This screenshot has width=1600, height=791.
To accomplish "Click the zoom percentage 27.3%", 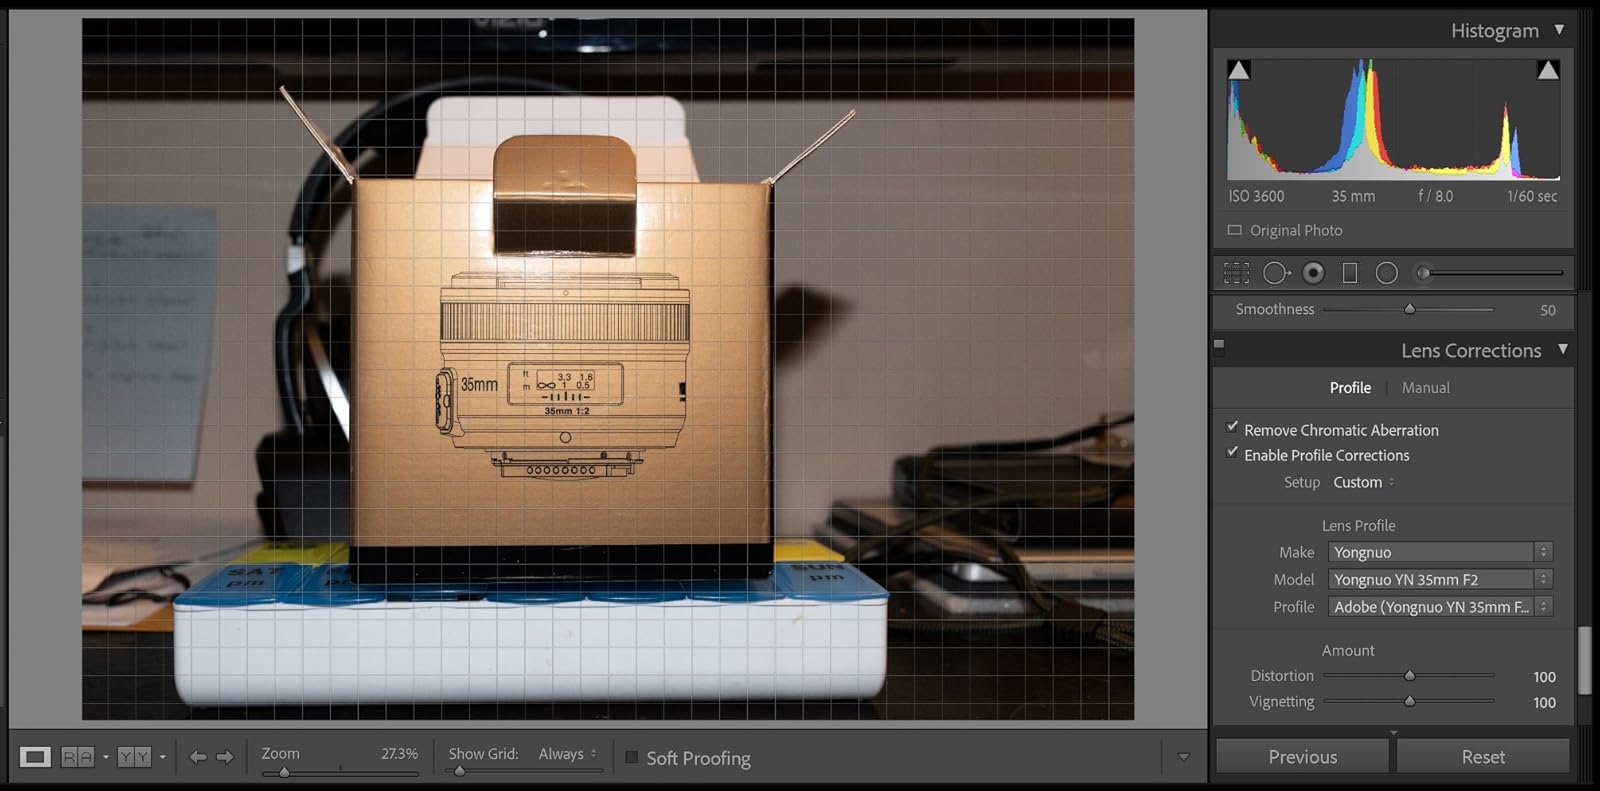I will click(399, 754).
